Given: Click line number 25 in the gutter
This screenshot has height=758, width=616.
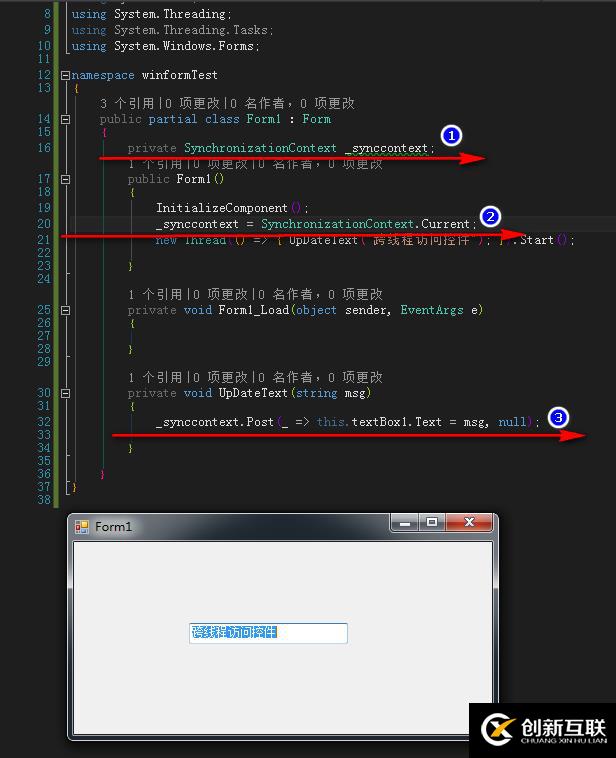Looking at the screenshot, I should tap(44, 309).
